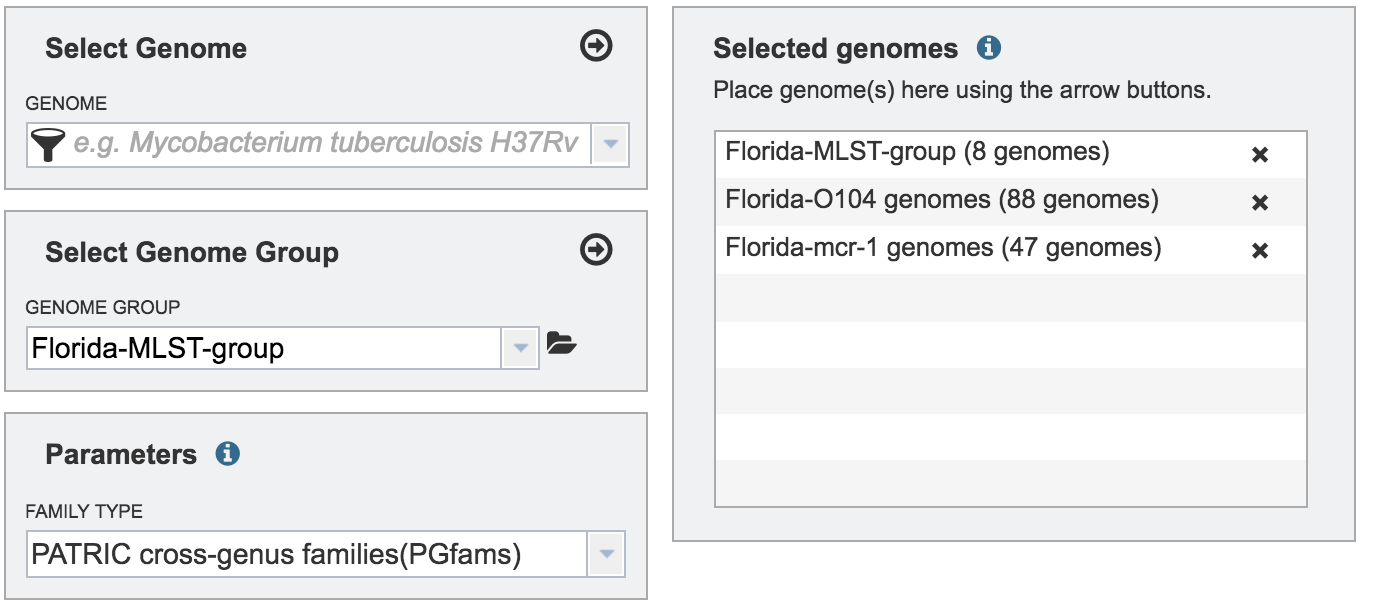Image resolution: width=1378 pixels, height=602 pixels.
Task: Expand the Genome Group dropdown arrow
Action: point(520,348)
